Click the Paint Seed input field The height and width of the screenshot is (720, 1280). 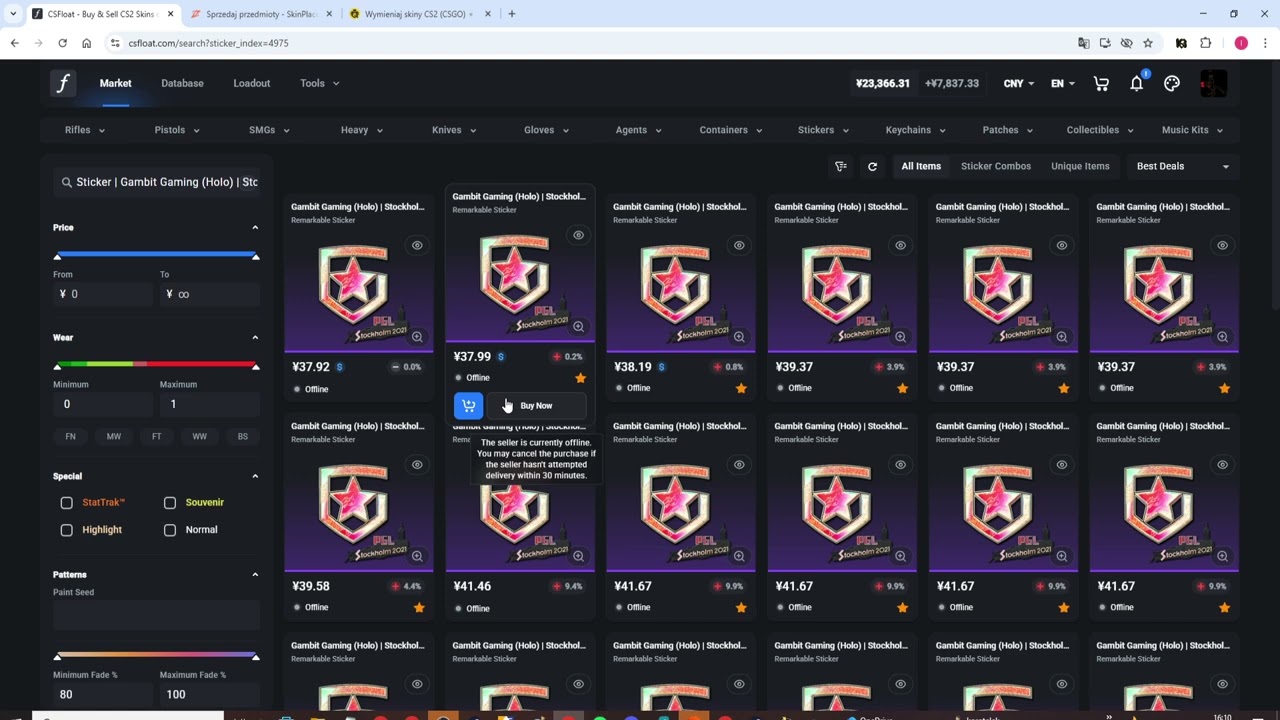156,615
